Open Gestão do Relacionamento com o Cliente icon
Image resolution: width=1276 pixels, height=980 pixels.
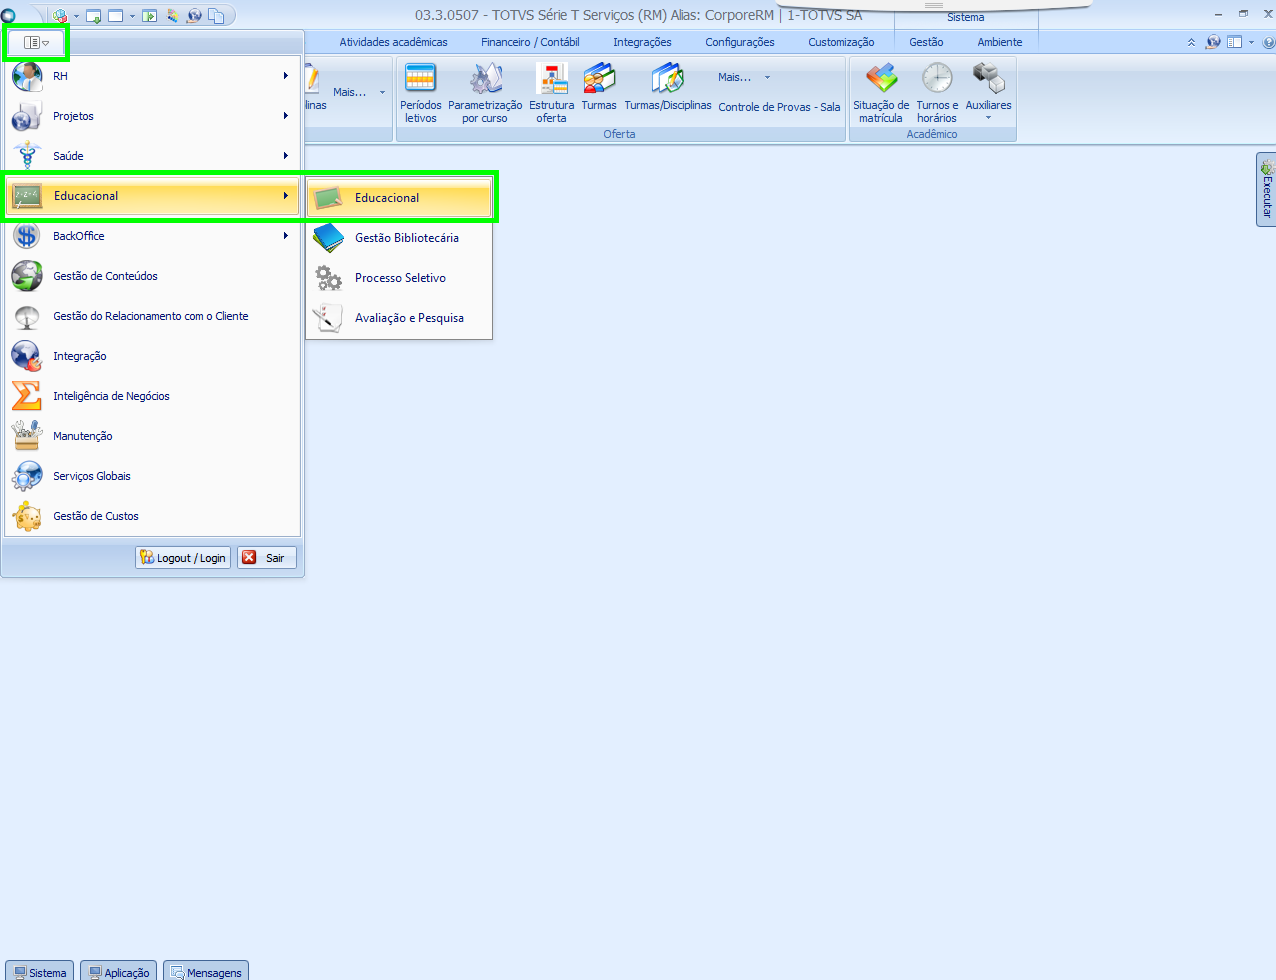(27, 317)
